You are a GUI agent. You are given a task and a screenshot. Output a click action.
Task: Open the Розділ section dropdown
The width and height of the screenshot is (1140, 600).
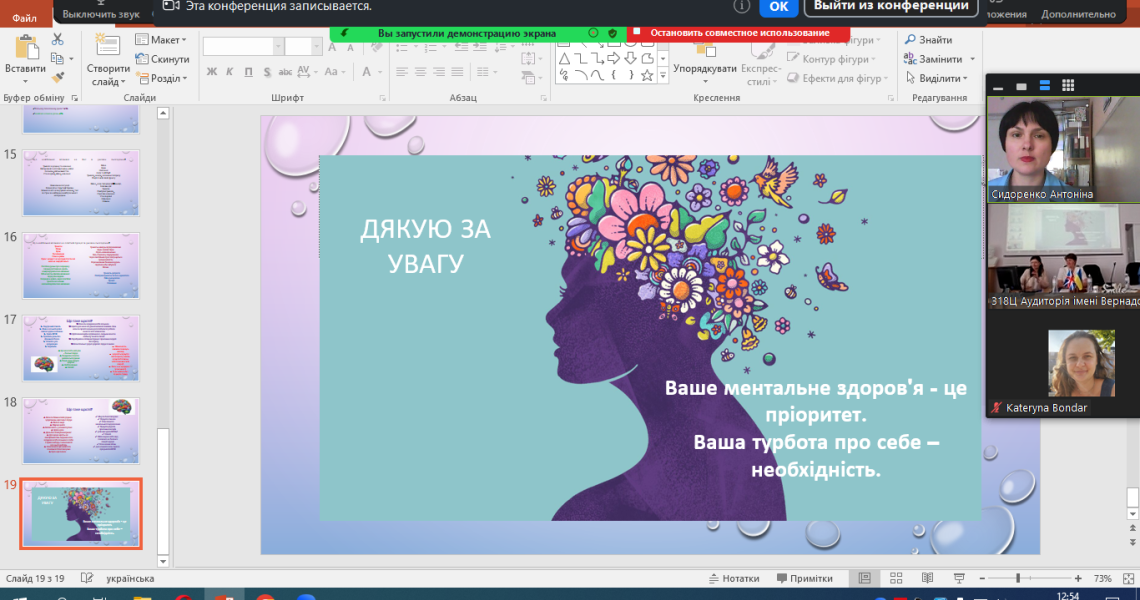click(162, 78)
